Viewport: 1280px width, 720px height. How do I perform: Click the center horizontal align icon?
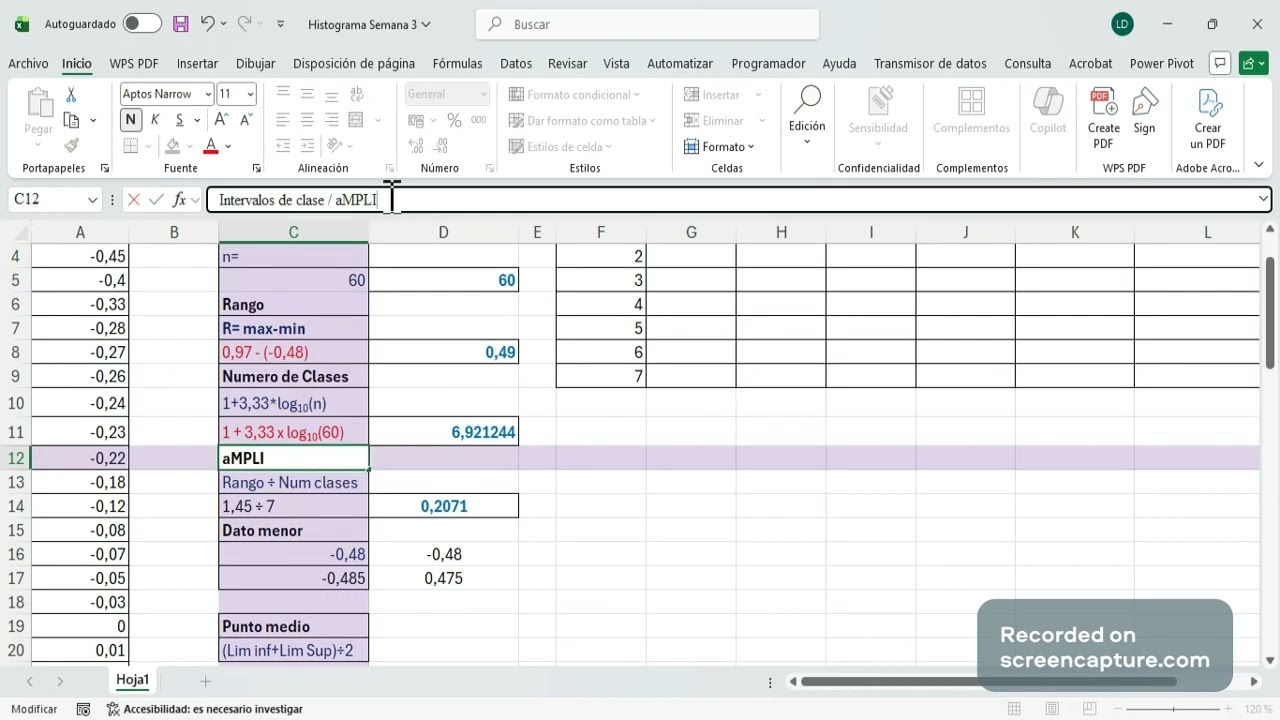[x=307, y=120]
